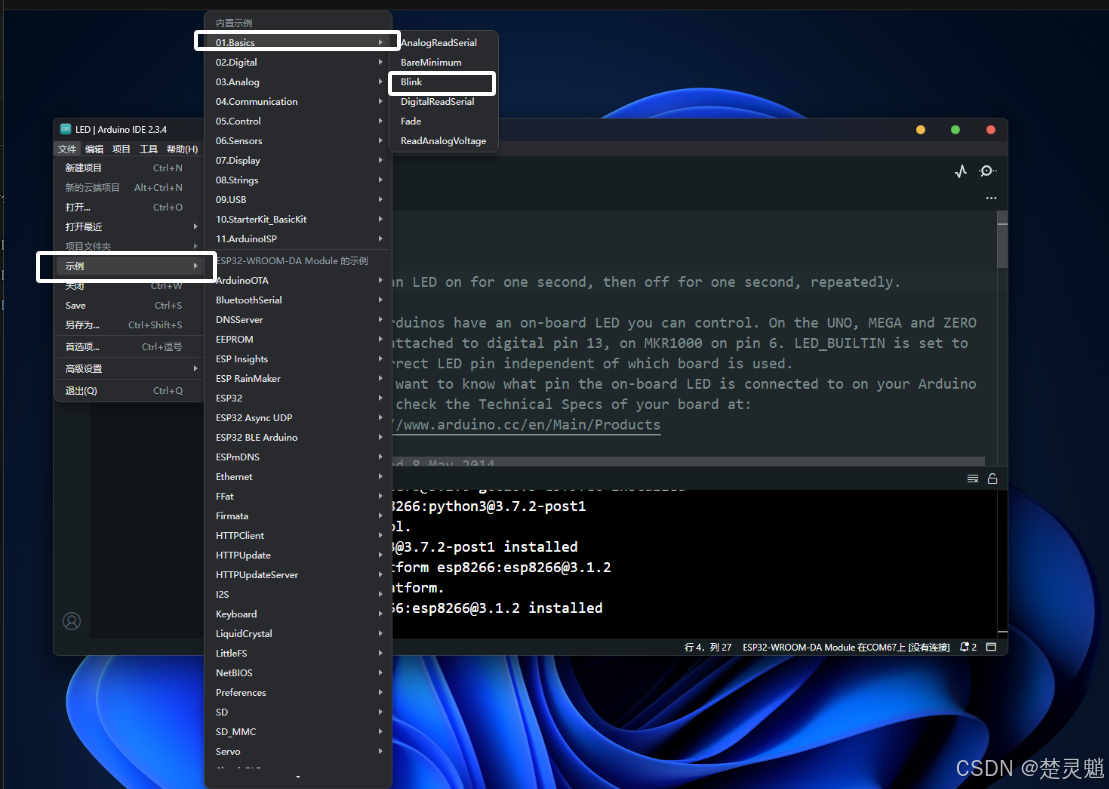
Task: Click the Arduino logo in title bar
Action: [x=66, y=129]
